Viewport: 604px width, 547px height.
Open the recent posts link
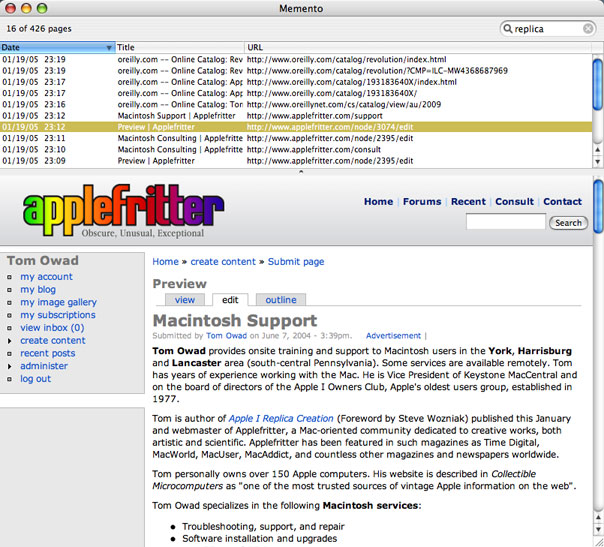tap(48, 353)
